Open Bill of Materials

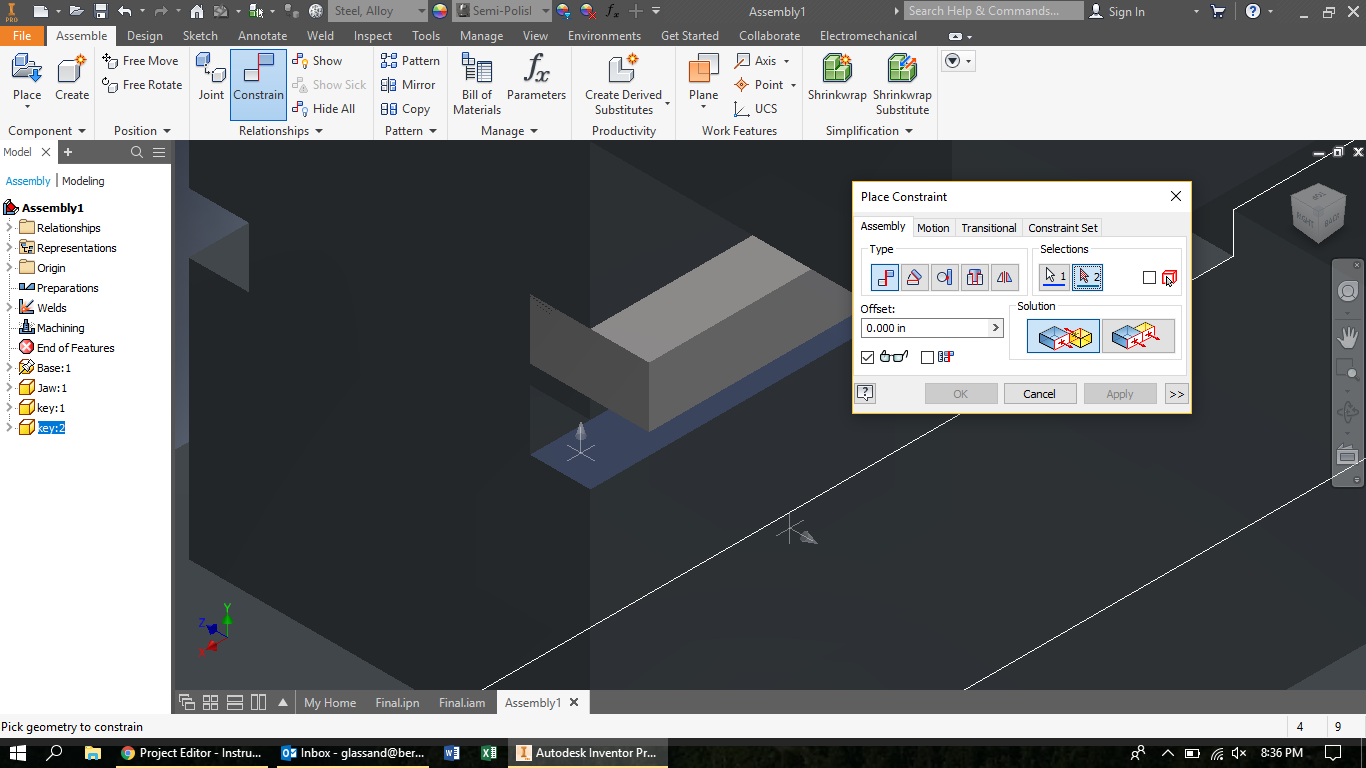(477, 84)
